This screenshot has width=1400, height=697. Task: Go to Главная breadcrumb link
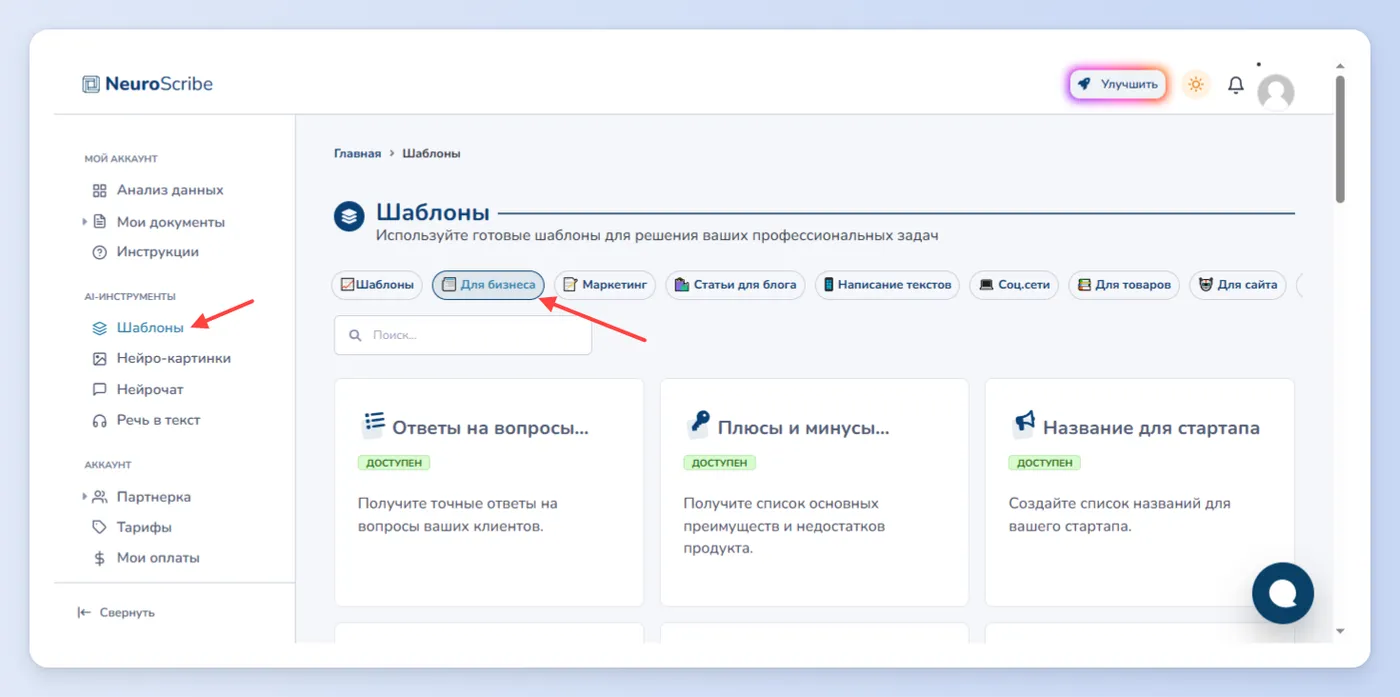click(357, 154)
